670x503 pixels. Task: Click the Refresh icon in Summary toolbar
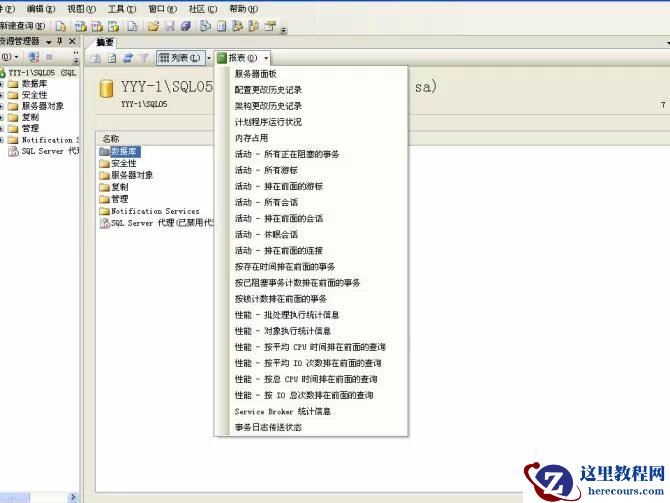112,58
